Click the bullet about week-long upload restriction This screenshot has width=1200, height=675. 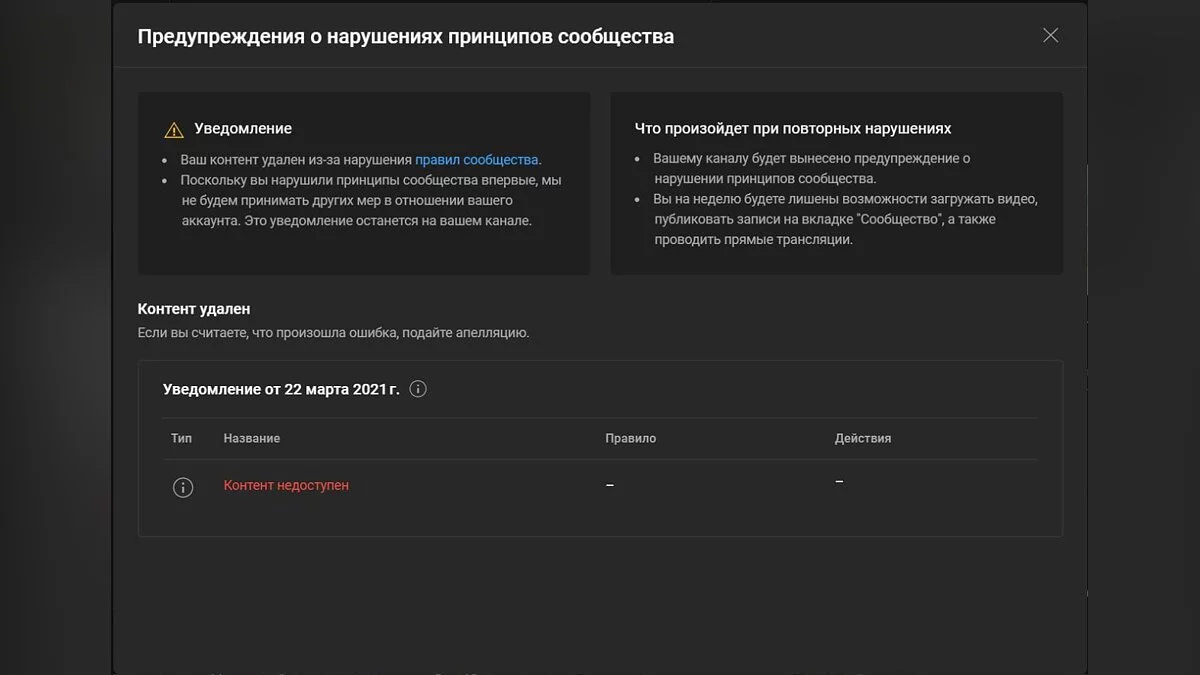click(x=845, y=219)
